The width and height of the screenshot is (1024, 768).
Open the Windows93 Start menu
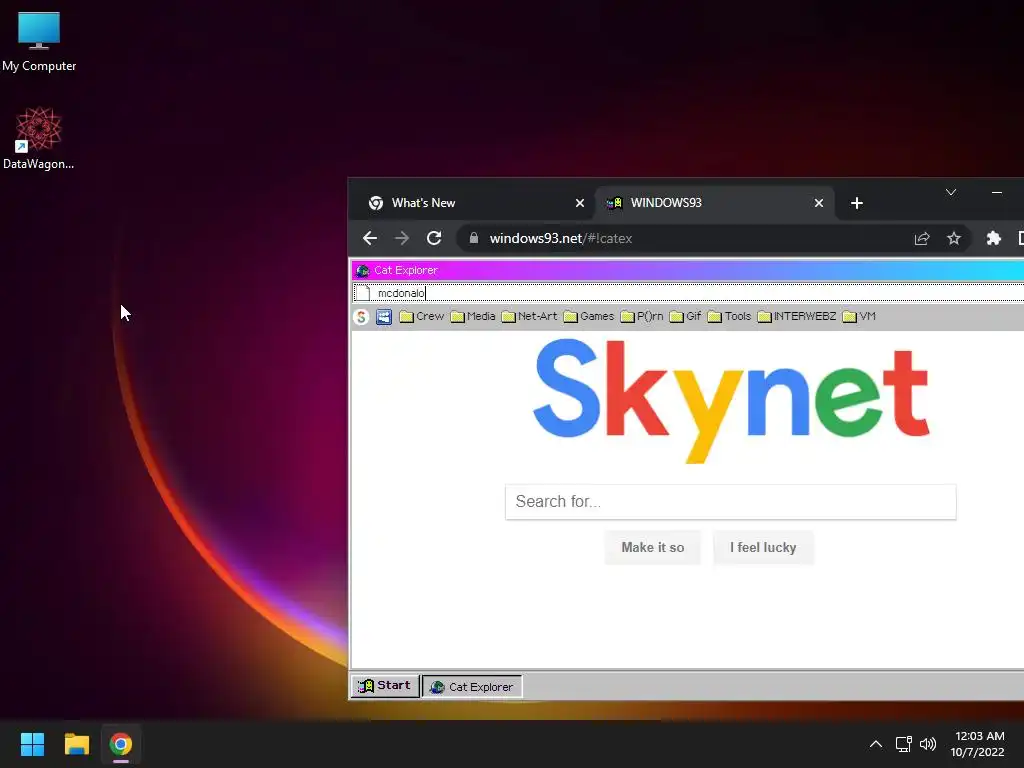[x=385, y=686]
